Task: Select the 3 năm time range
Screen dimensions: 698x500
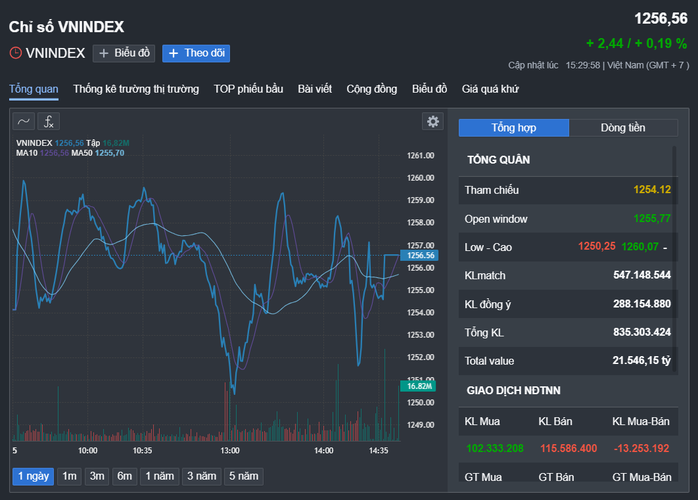Action: (202, 476)
